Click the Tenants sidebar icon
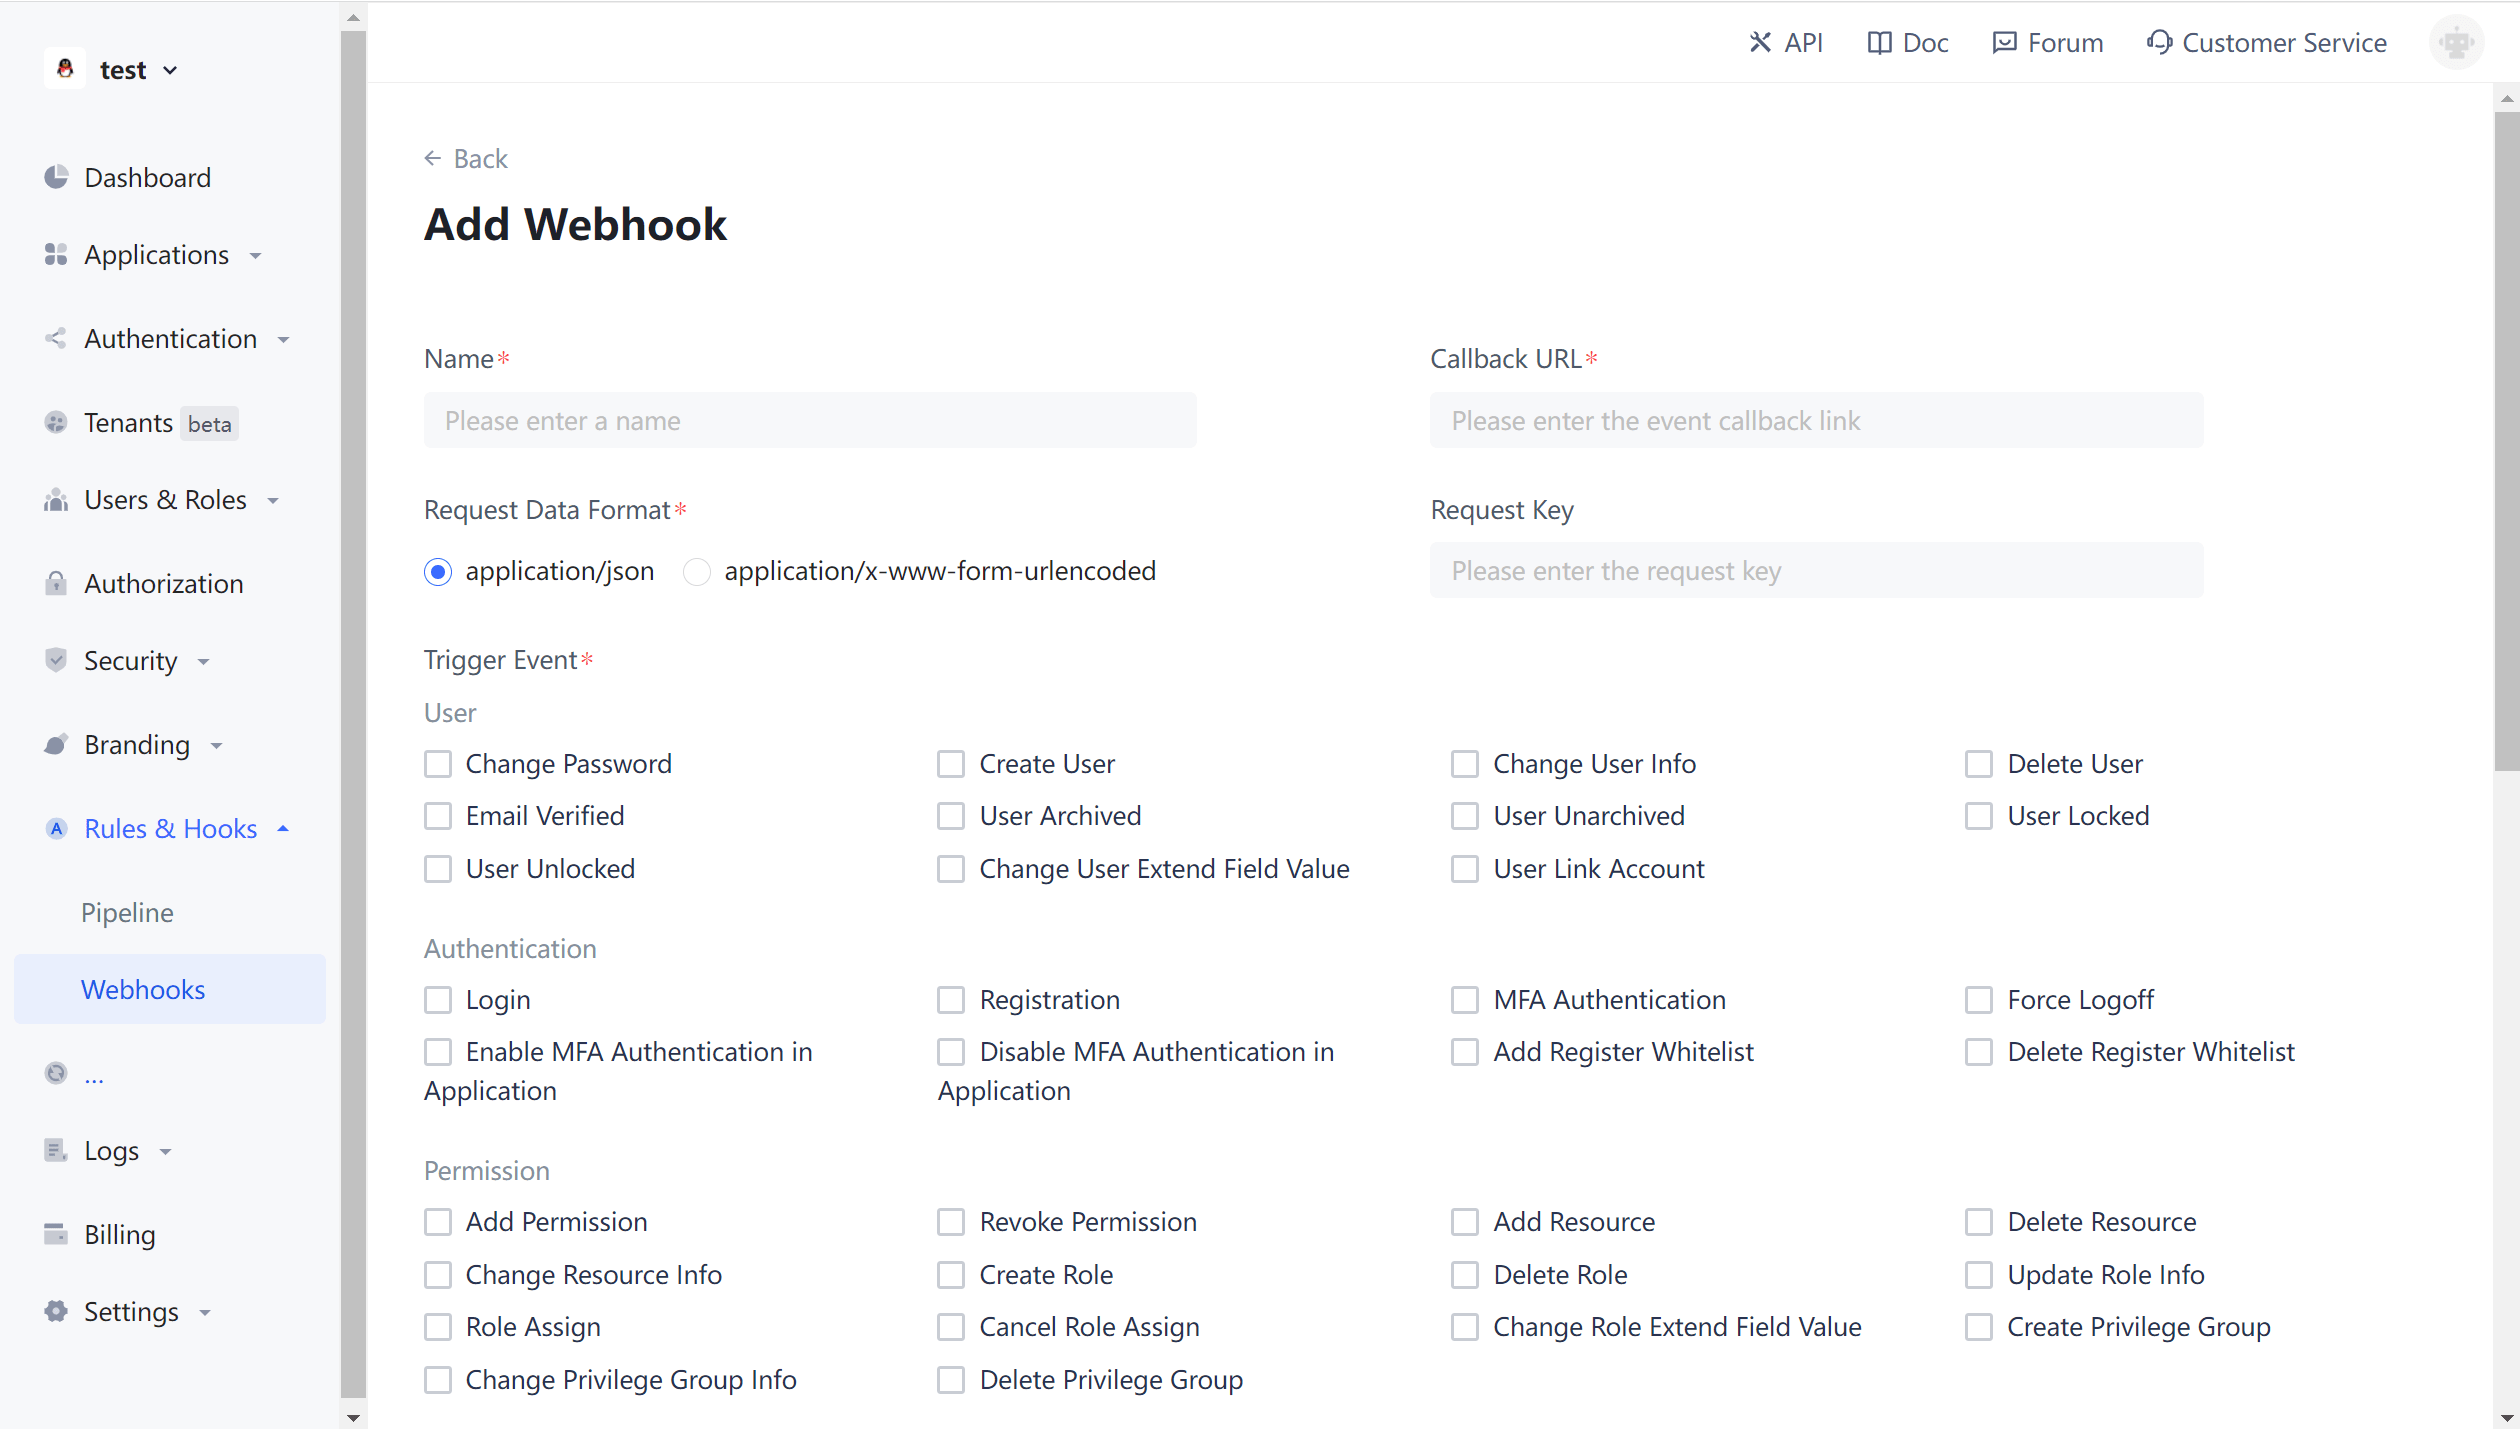The height and width of the screenshot is (1429, 2520). pos(56,423)
